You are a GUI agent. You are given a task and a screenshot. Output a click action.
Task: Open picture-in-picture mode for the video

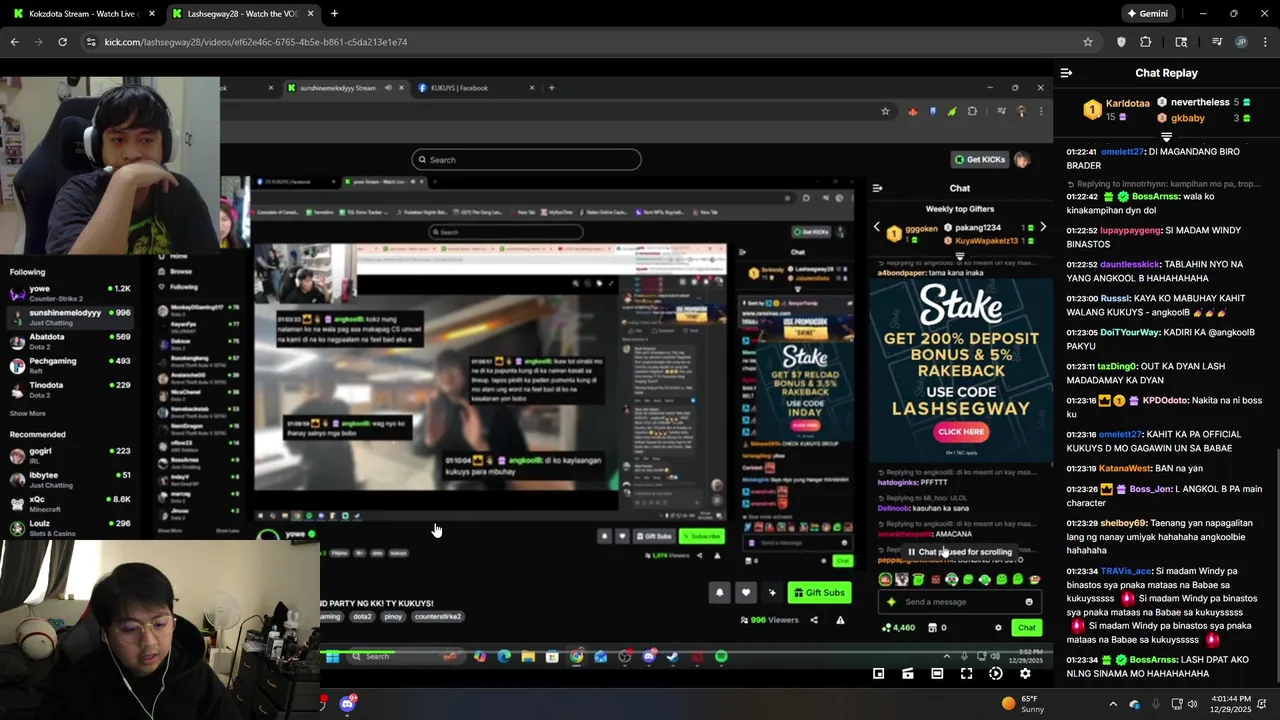tap(879, 674)
